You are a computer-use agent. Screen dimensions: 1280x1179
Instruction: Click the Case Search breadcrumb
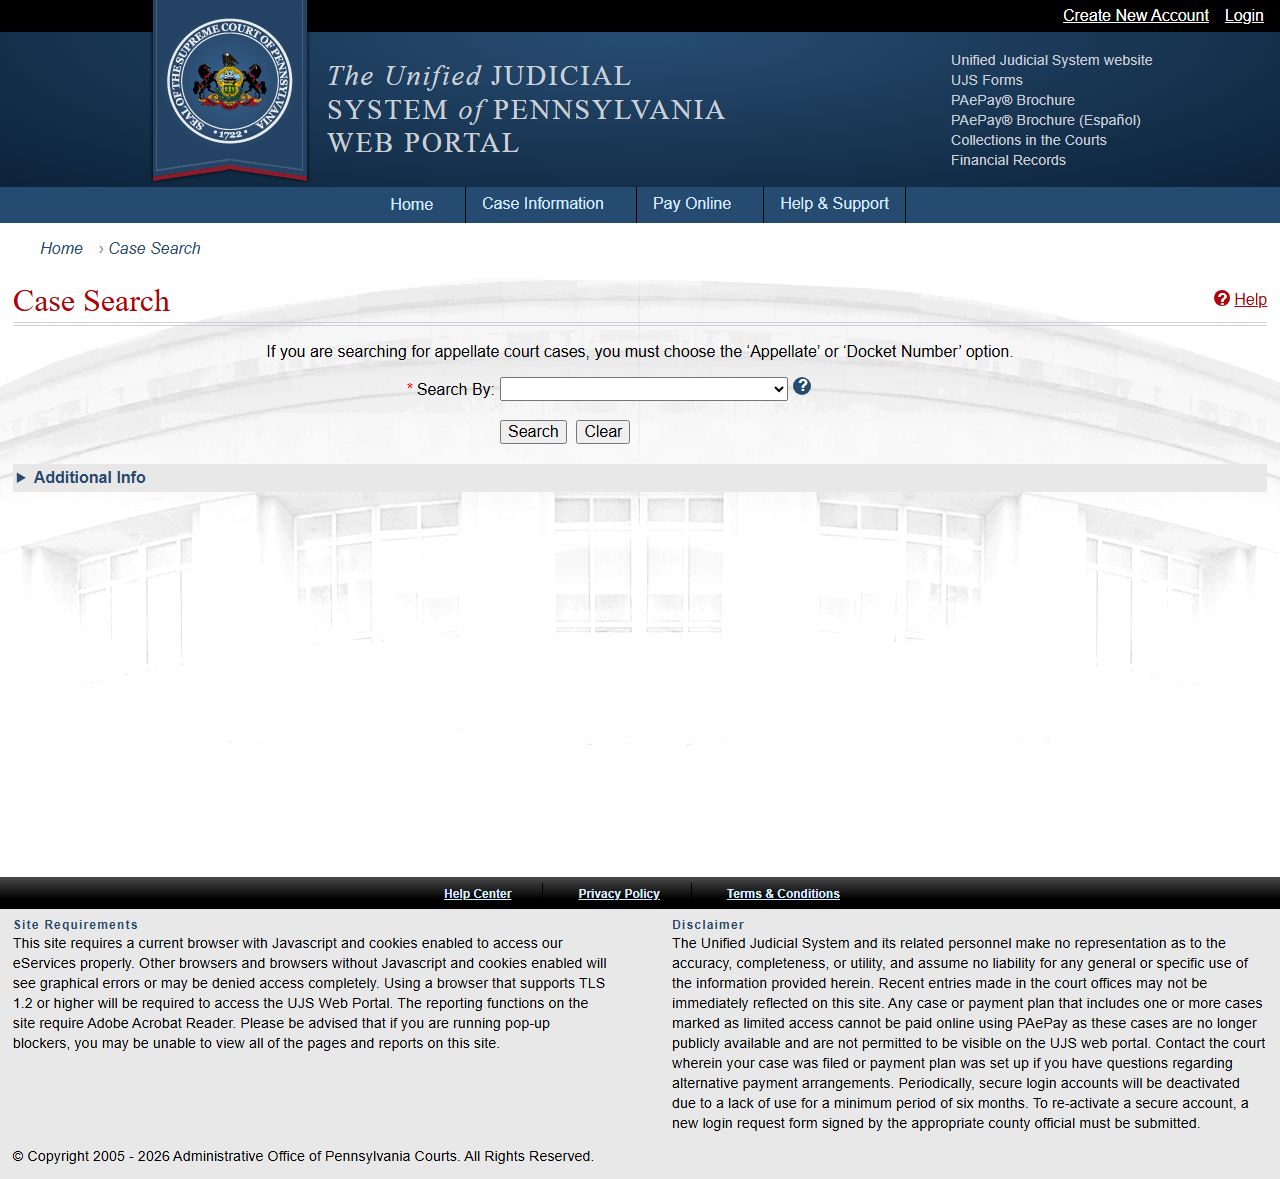pos(154,248)
